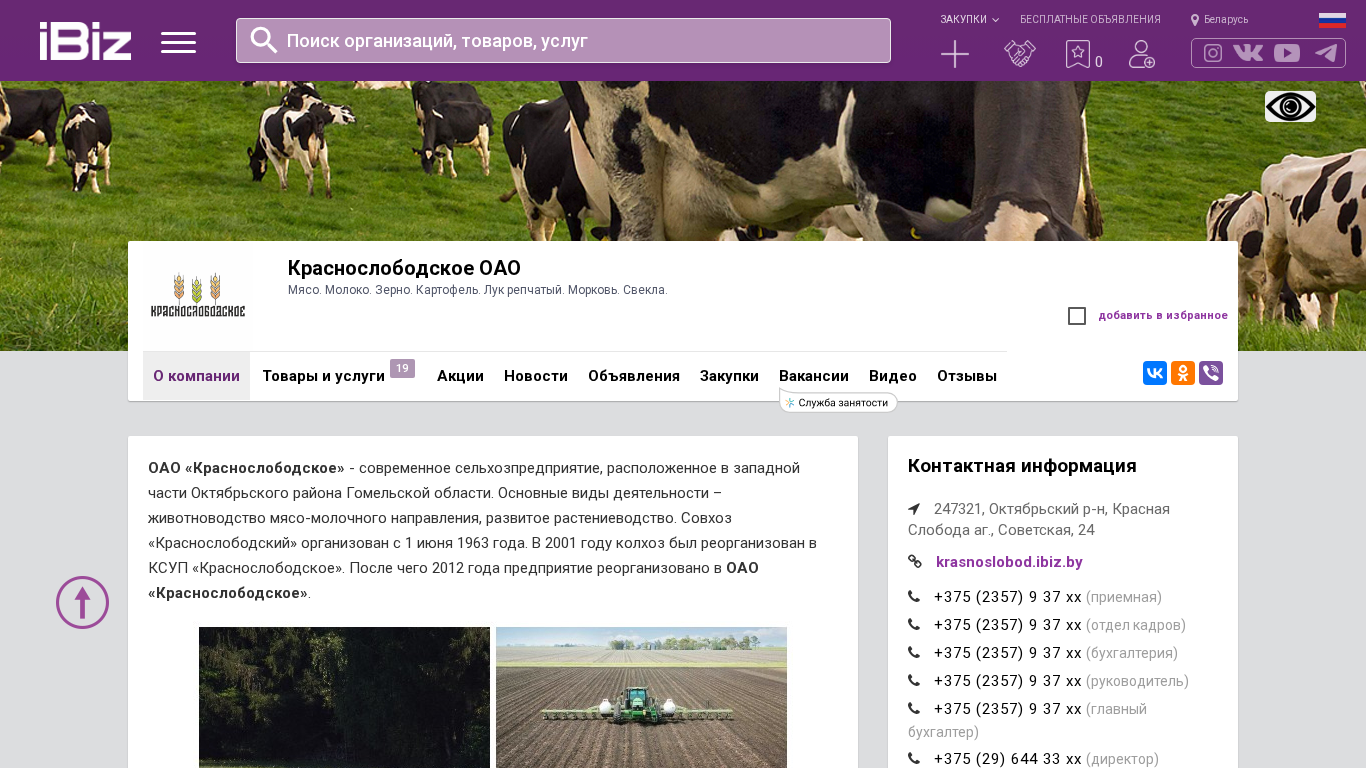Image resolution: width=1366 pixels, height=768 pixels.
Task: Click the 'Служба занятости' badge
Action: [838, 402]
